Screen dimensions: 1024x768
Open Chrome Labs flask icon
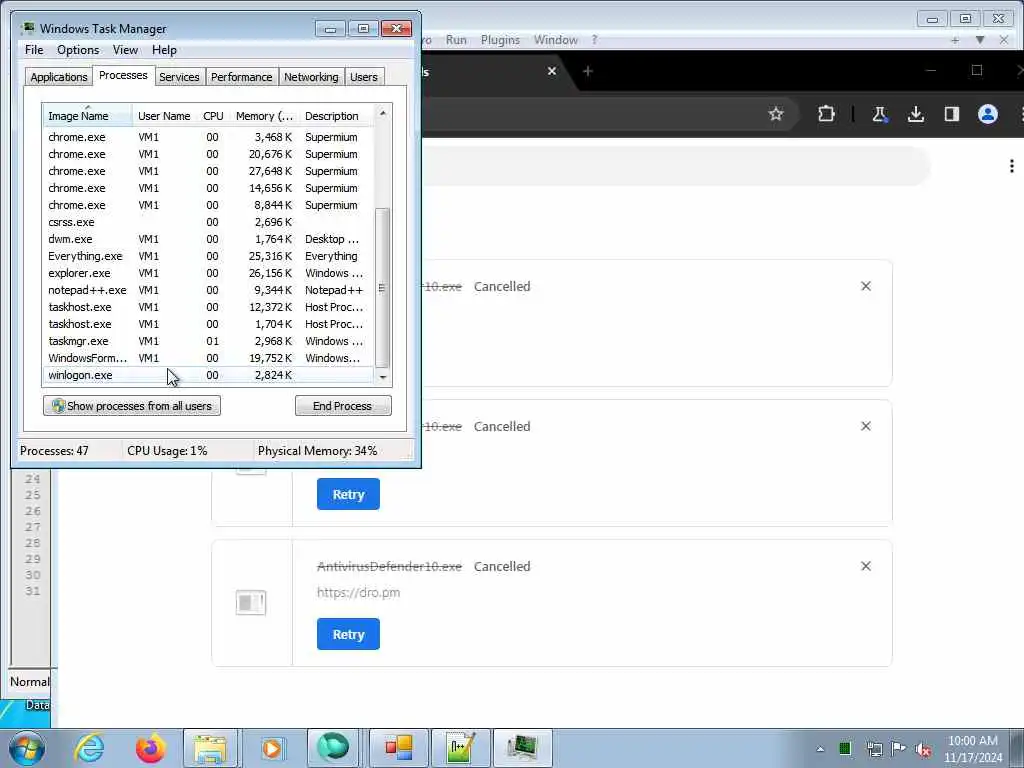(x=879, y=114)
